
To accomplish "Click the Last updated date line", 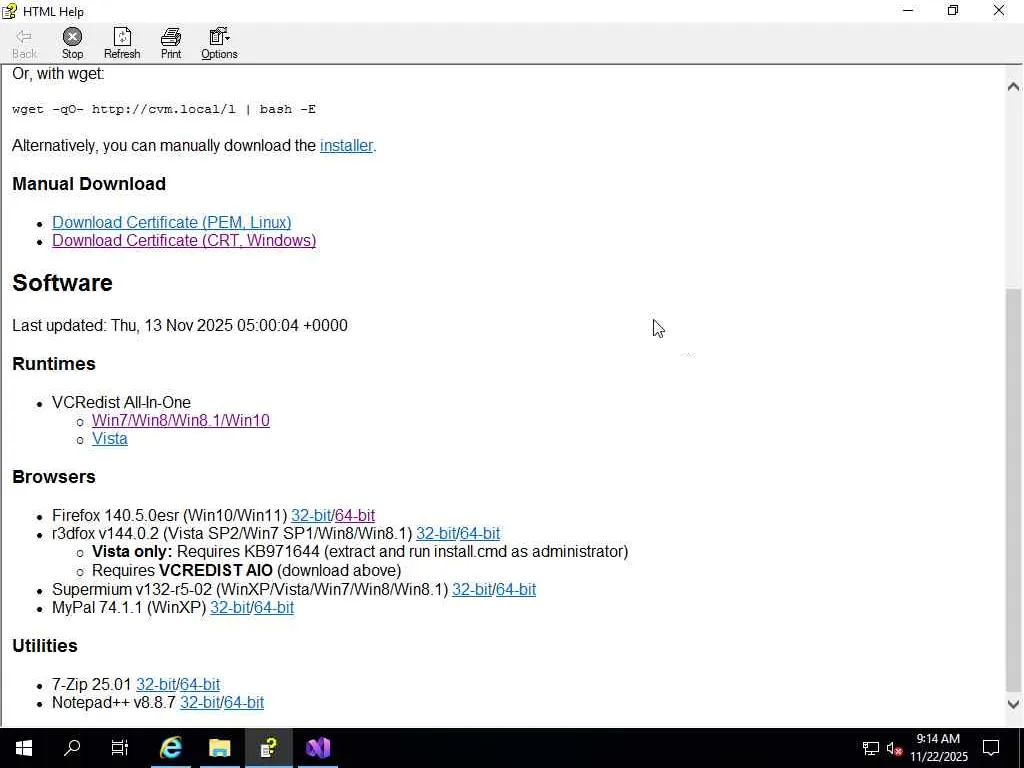I will pos(180,325).
